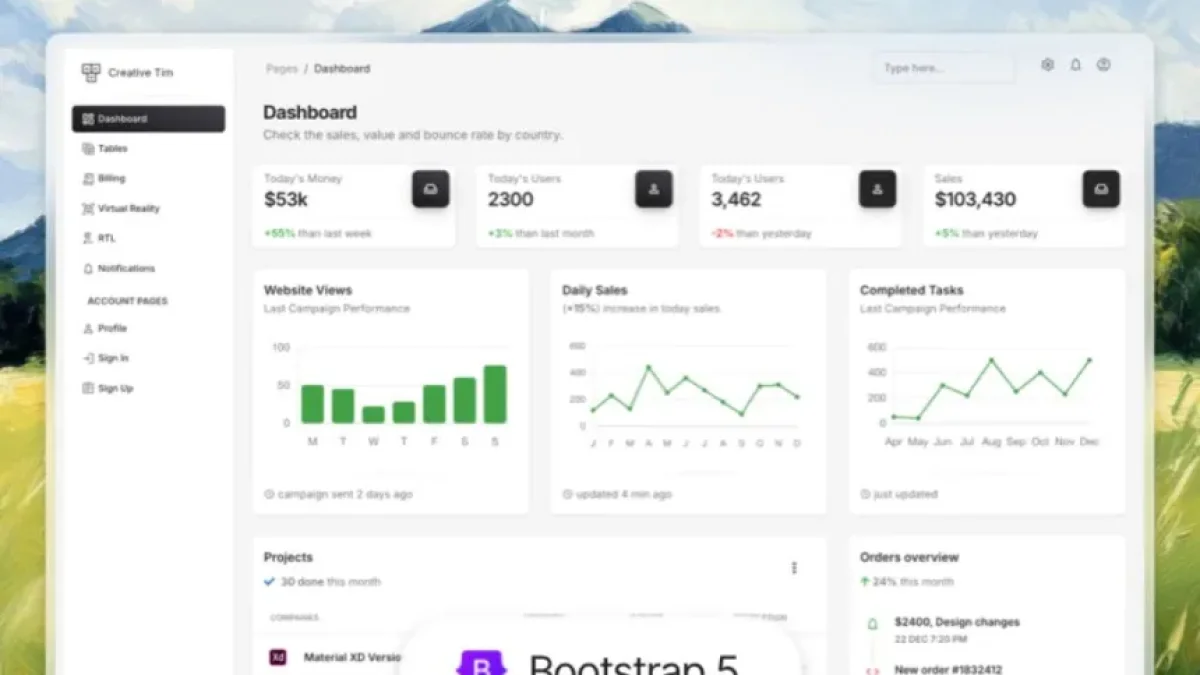This screenshot has height=675, width=1200.
Task: Click the 'New order #1832412' code icon
Action: point(872,670)
